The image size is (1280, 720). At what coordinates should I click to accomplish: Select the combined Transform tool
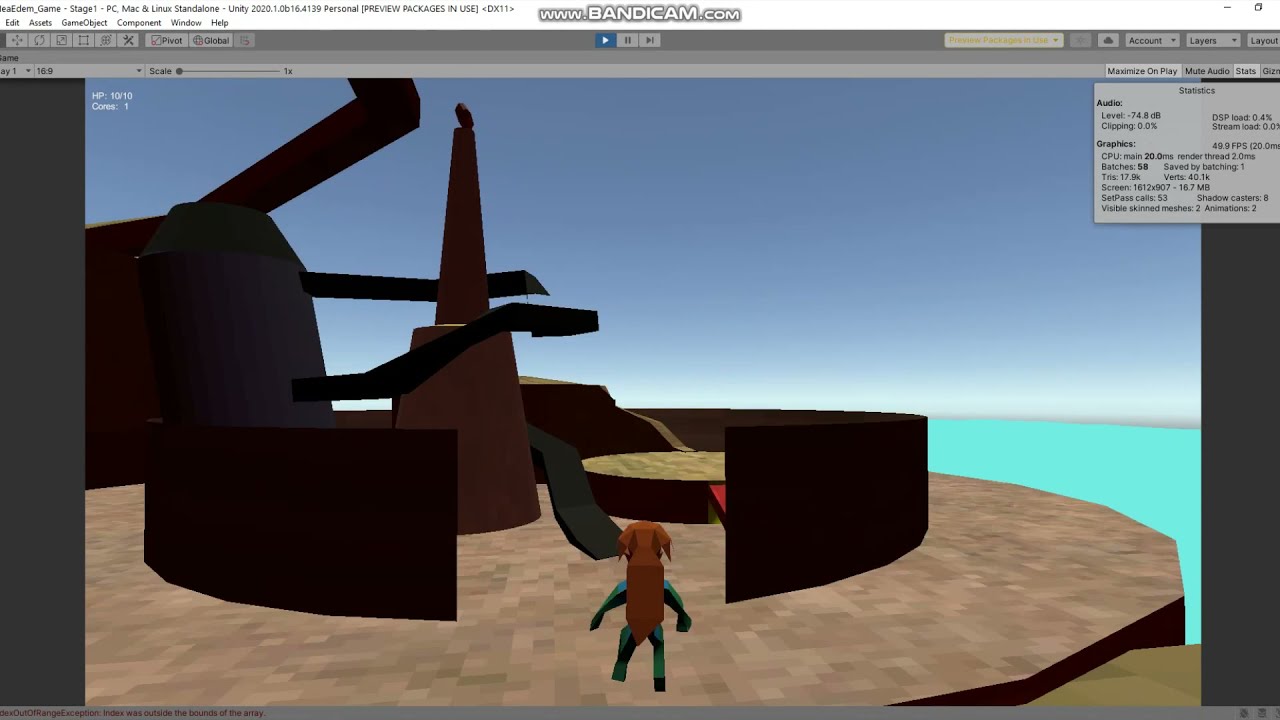point(105,40)
